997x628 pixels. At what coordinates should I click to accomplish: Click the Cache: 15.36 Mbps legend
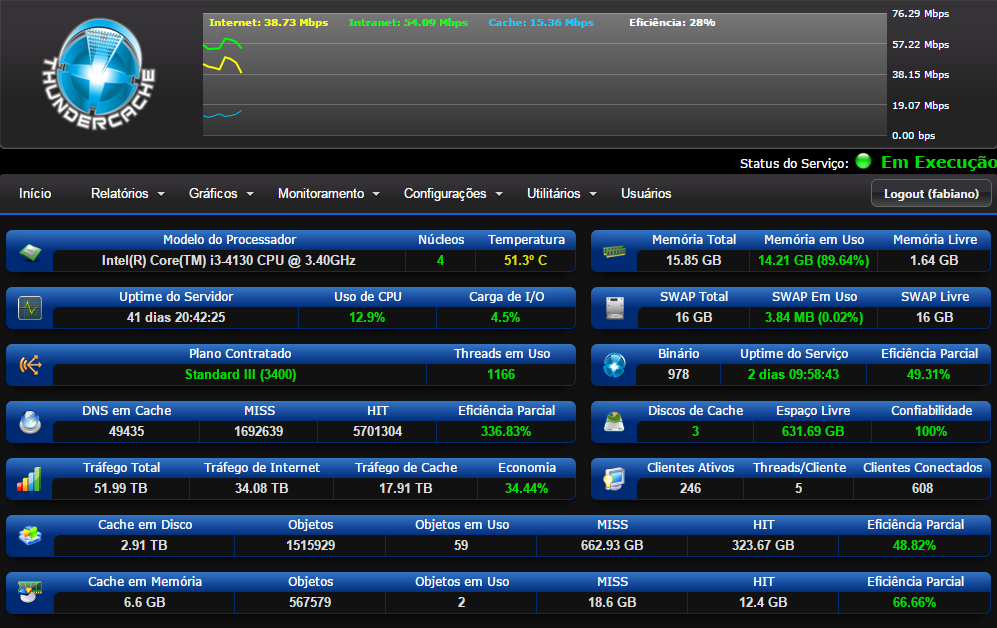(x=541, y=22)
